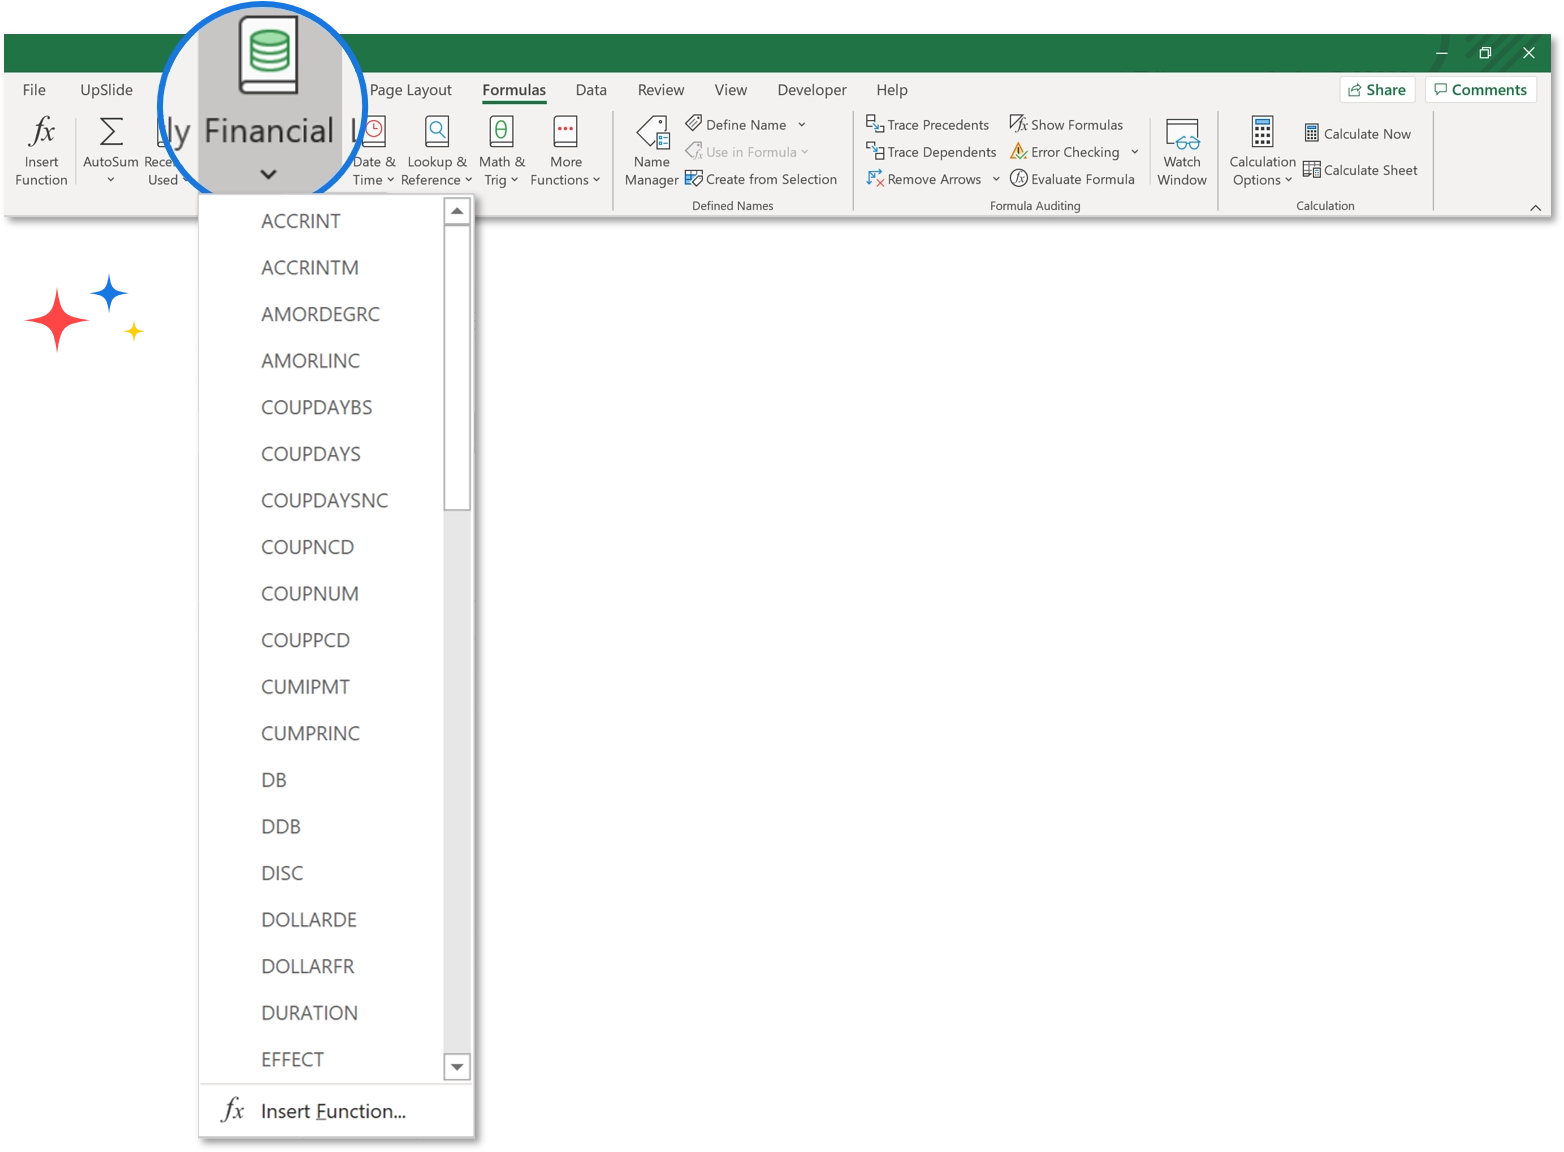Expand the Define Name dropdown arrow

tap(800, 124)
